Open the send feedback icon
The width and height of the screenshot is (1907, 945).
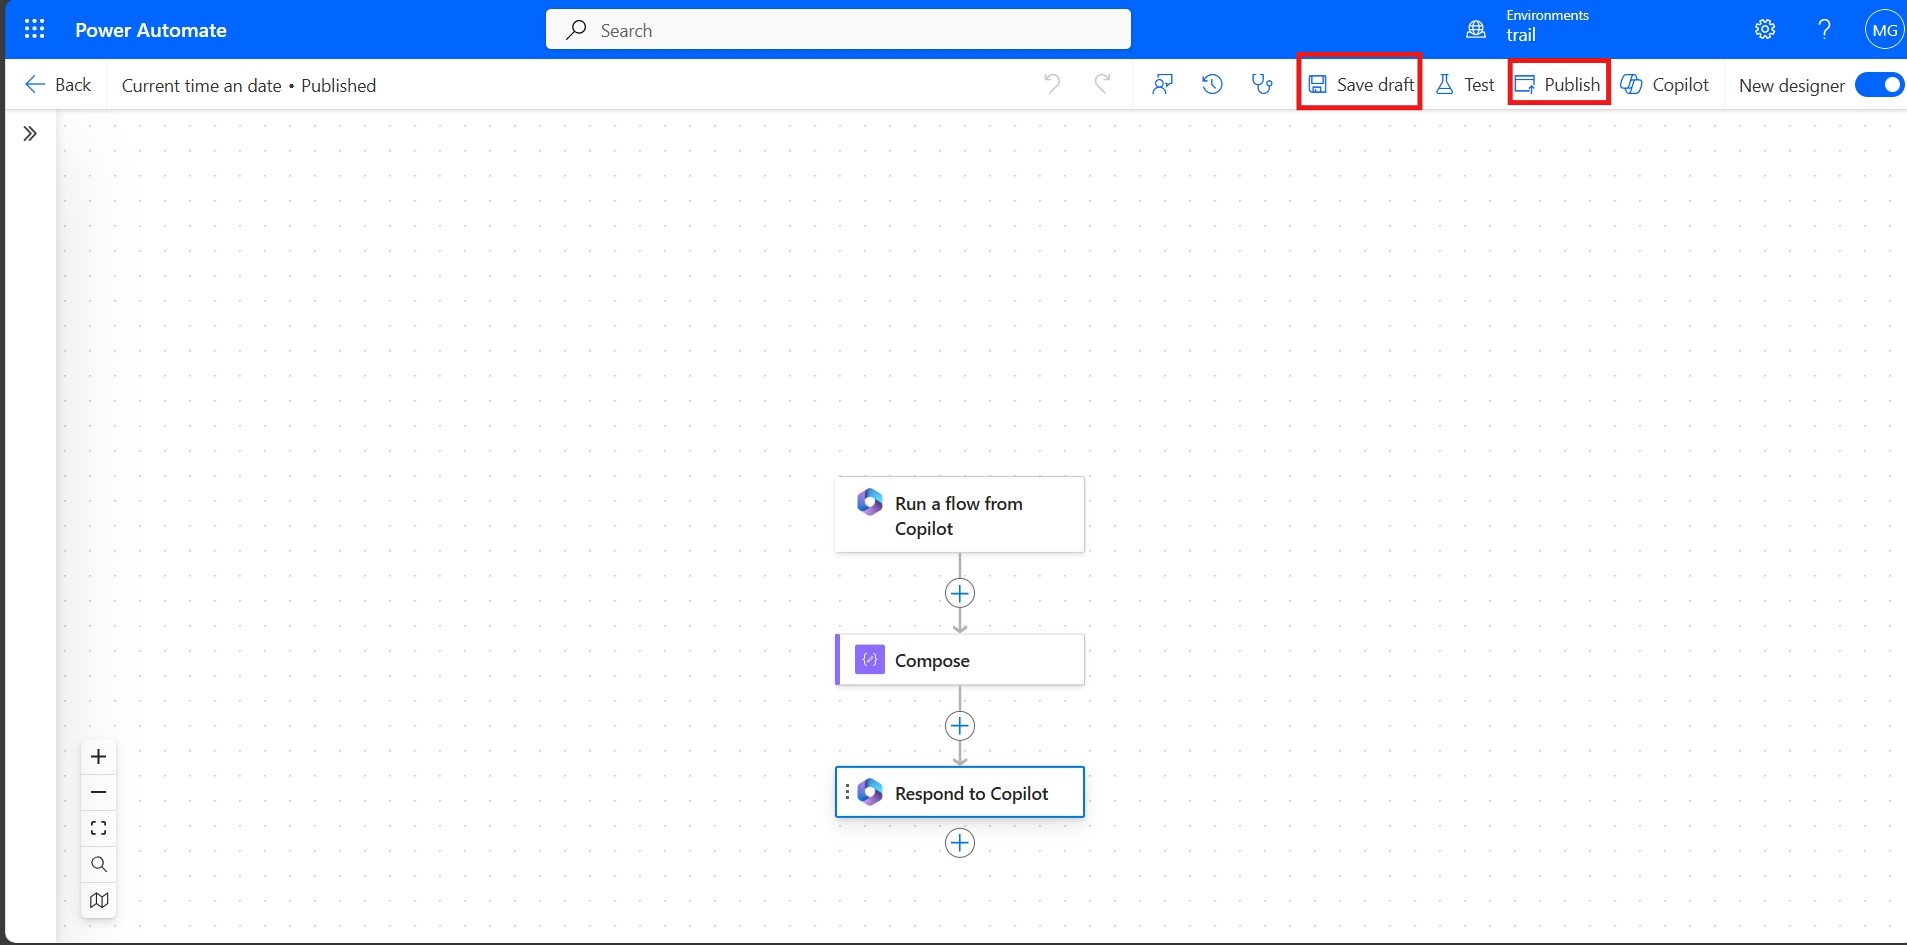pos(1162,84)
